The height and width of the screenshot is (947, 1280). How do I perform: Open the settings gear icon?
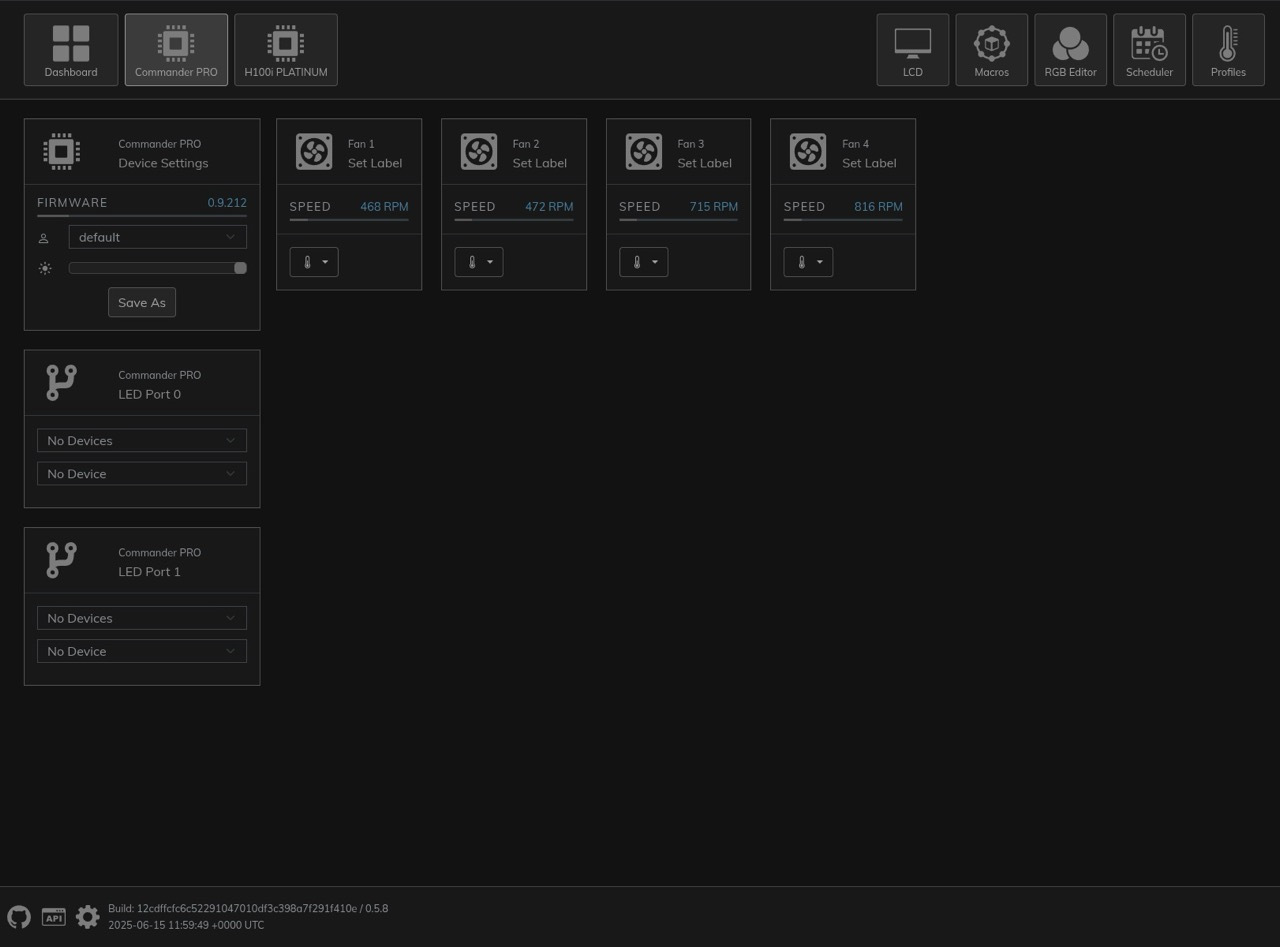(88, 917)
